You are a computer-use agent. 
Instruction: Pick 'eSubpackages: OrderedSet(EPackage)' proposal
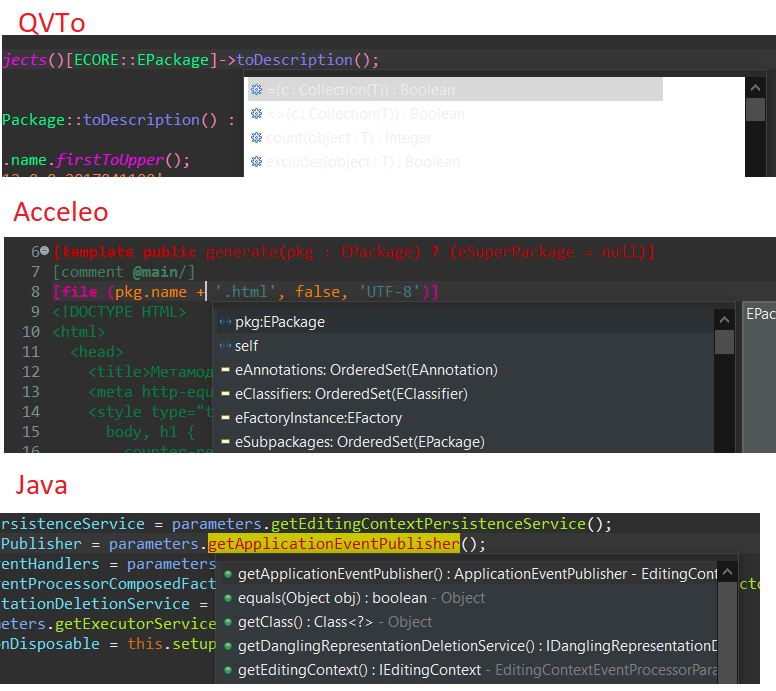pos(465,442)
